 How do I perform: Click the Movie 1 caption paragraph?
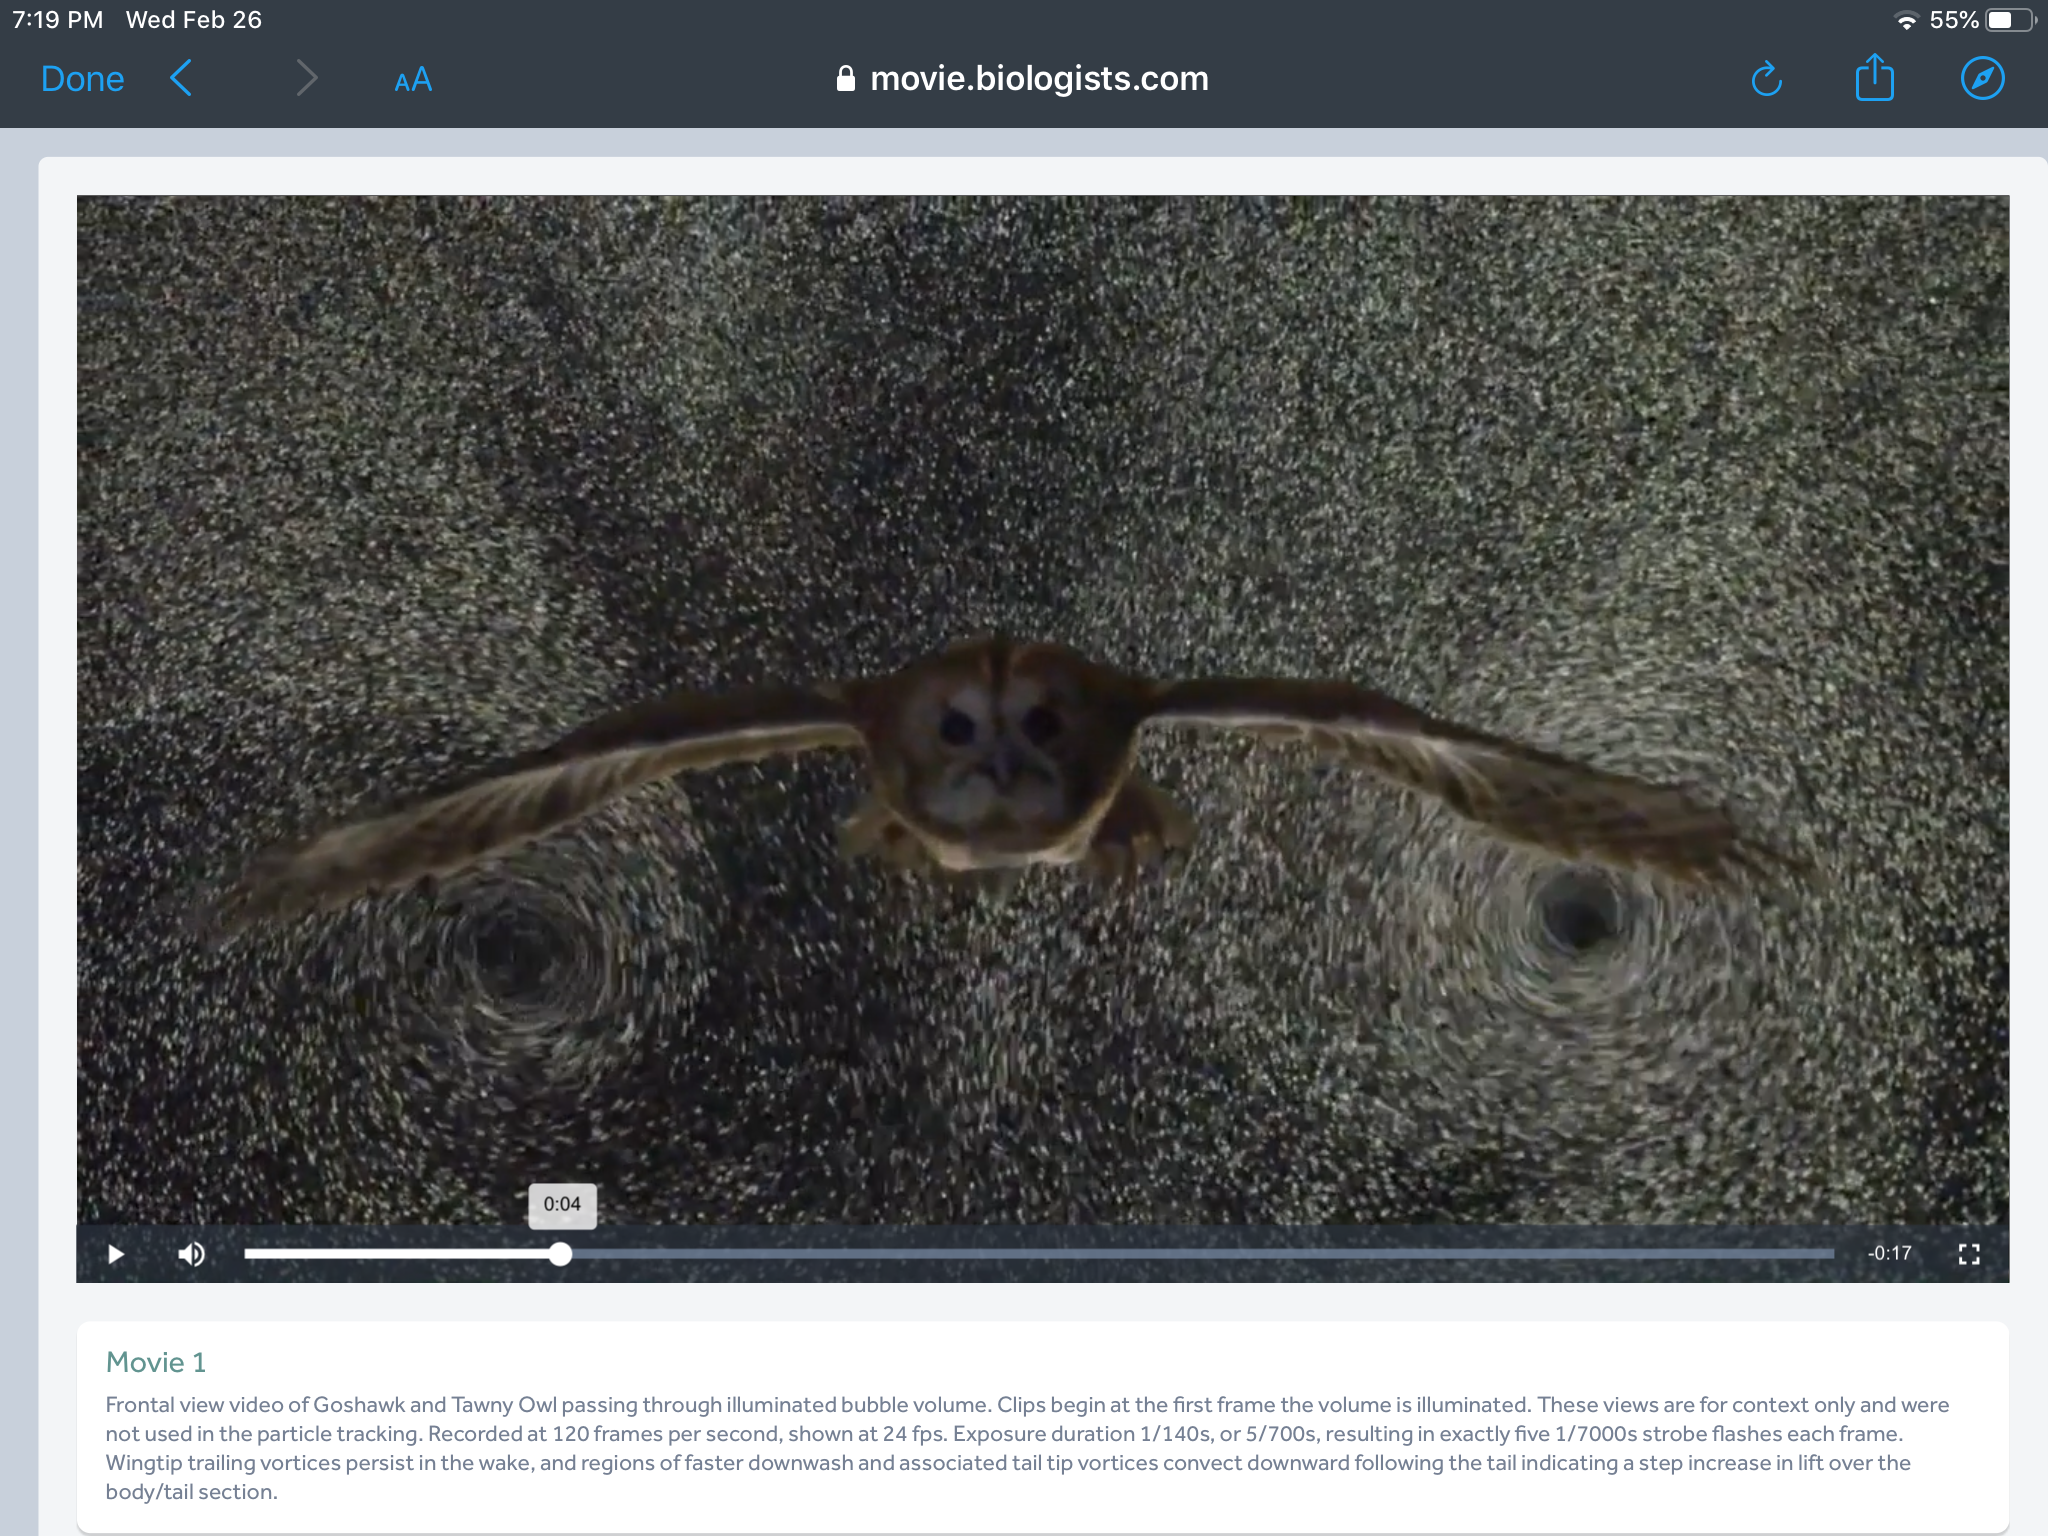tap(1028, 1448)
